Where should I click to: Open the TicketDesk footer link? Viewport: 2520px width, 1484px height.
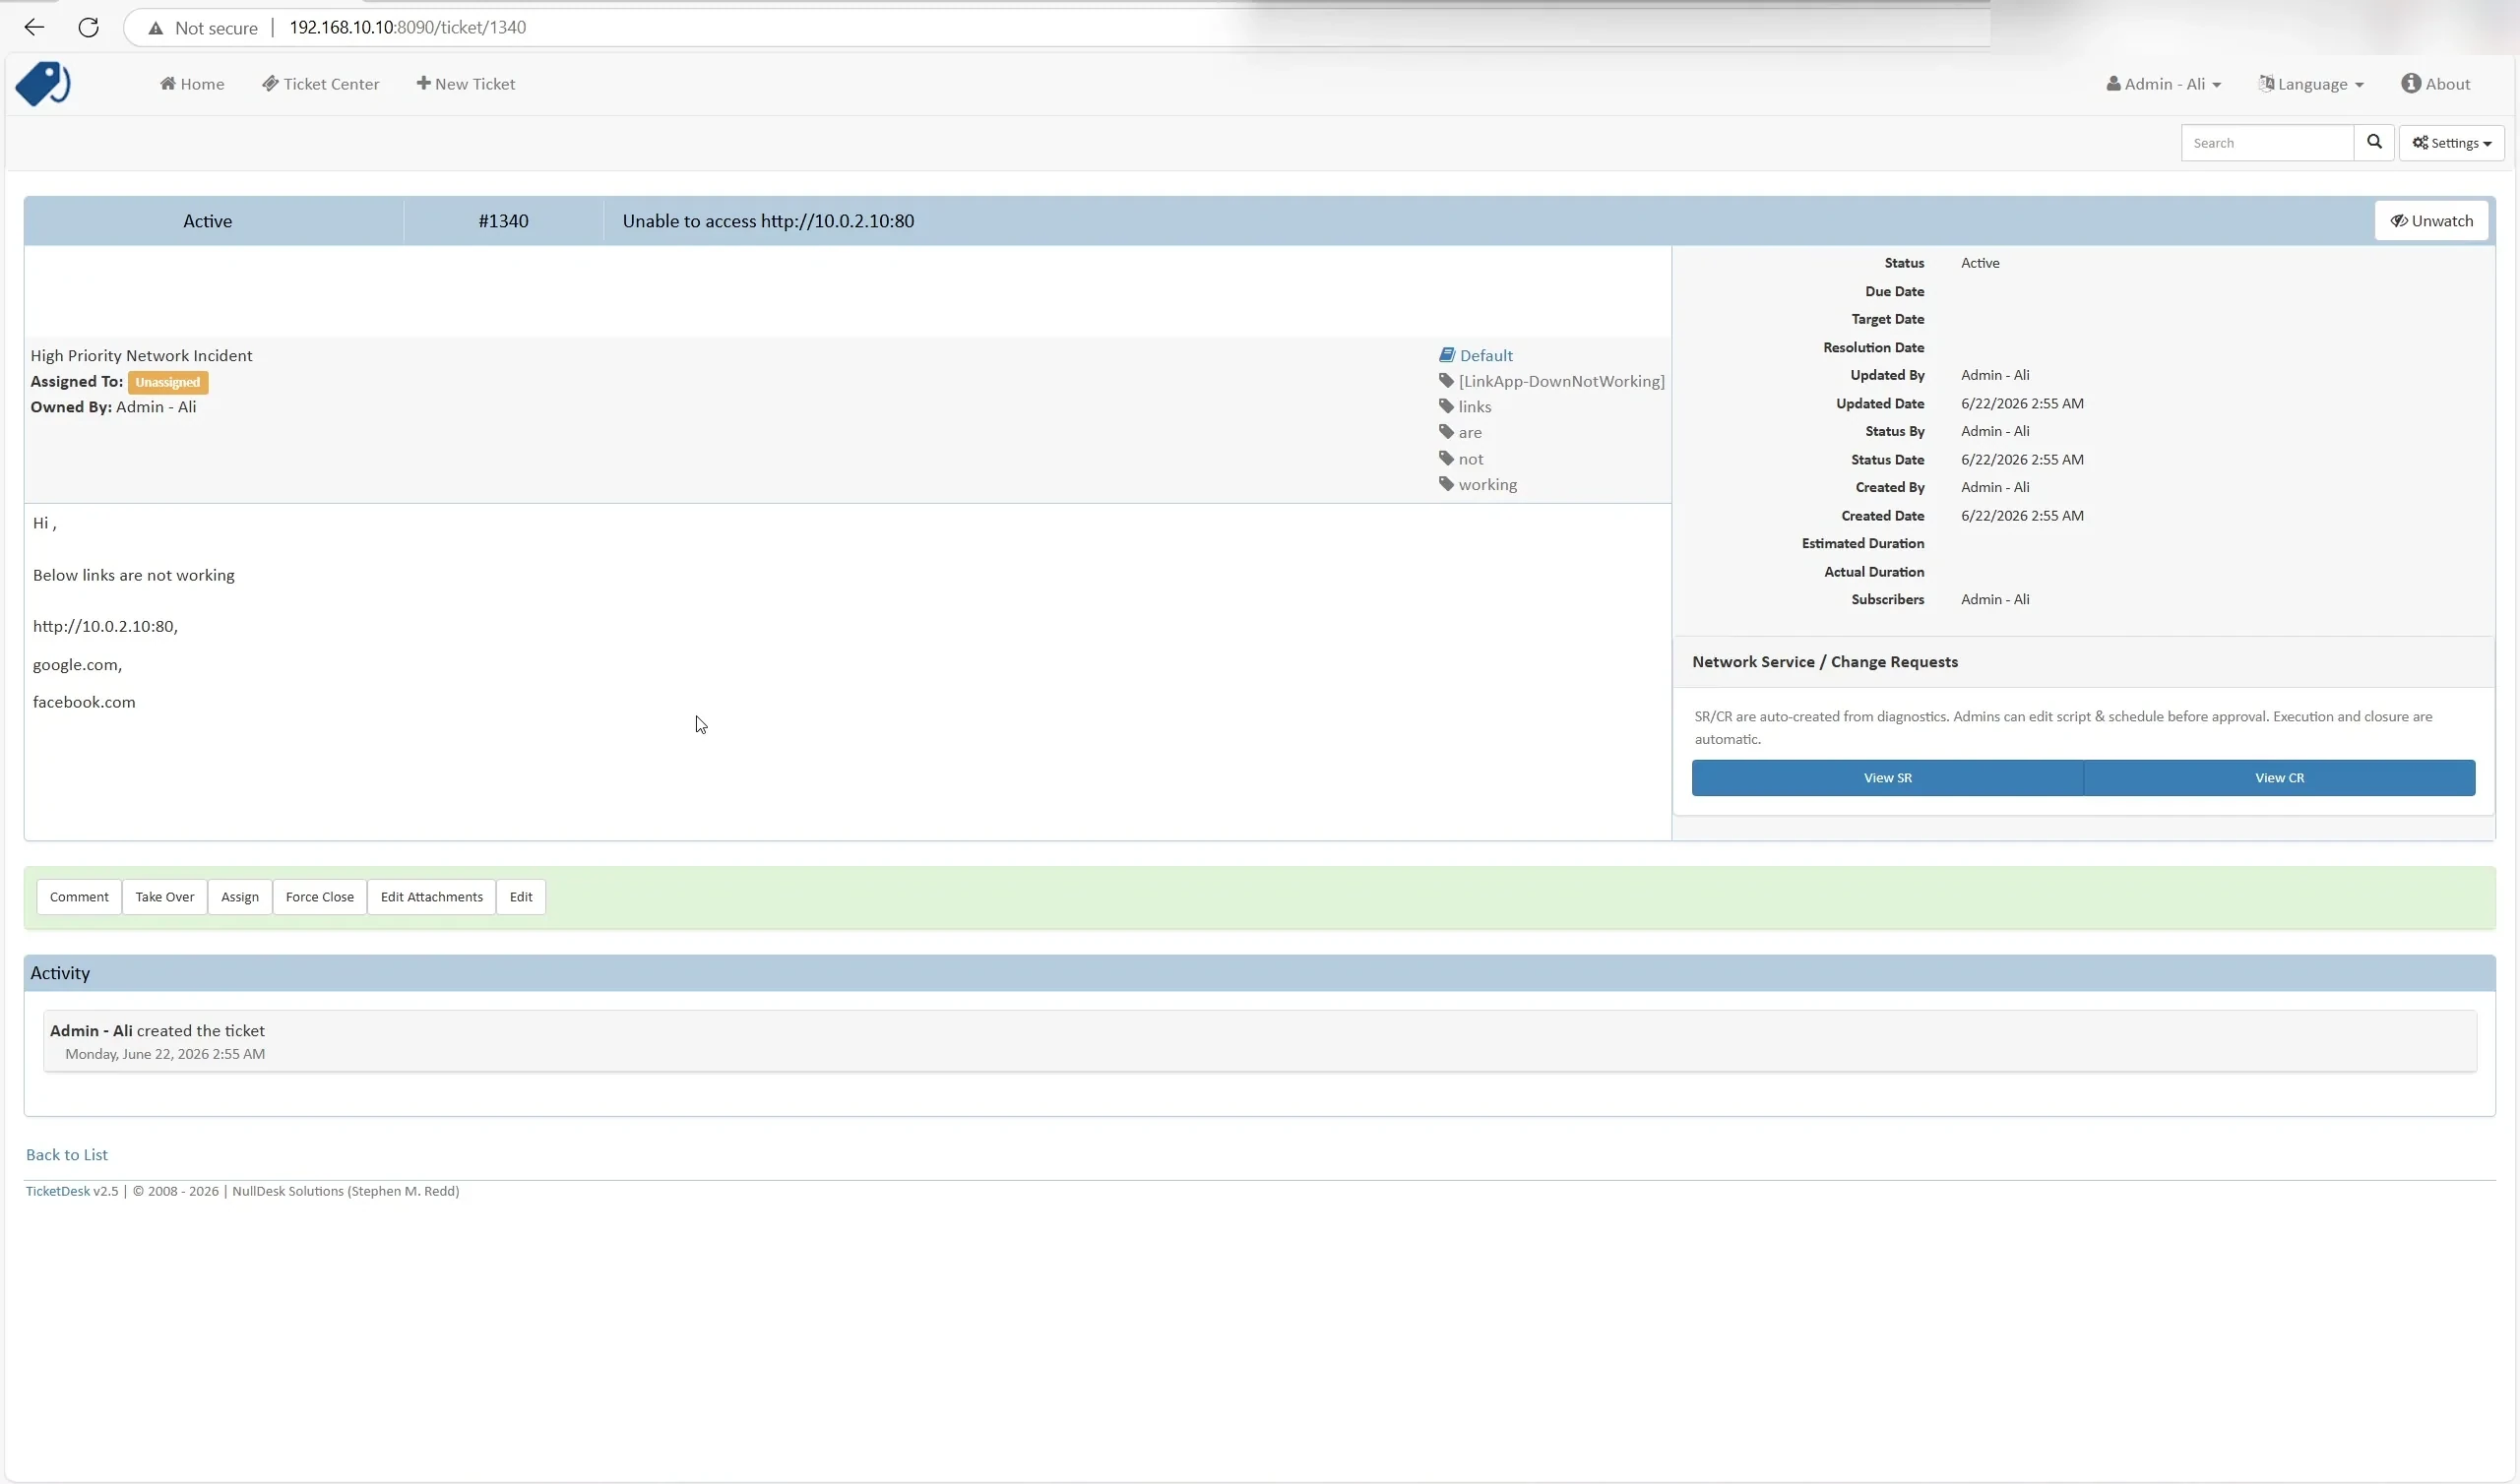click(x=57, y=1192)
